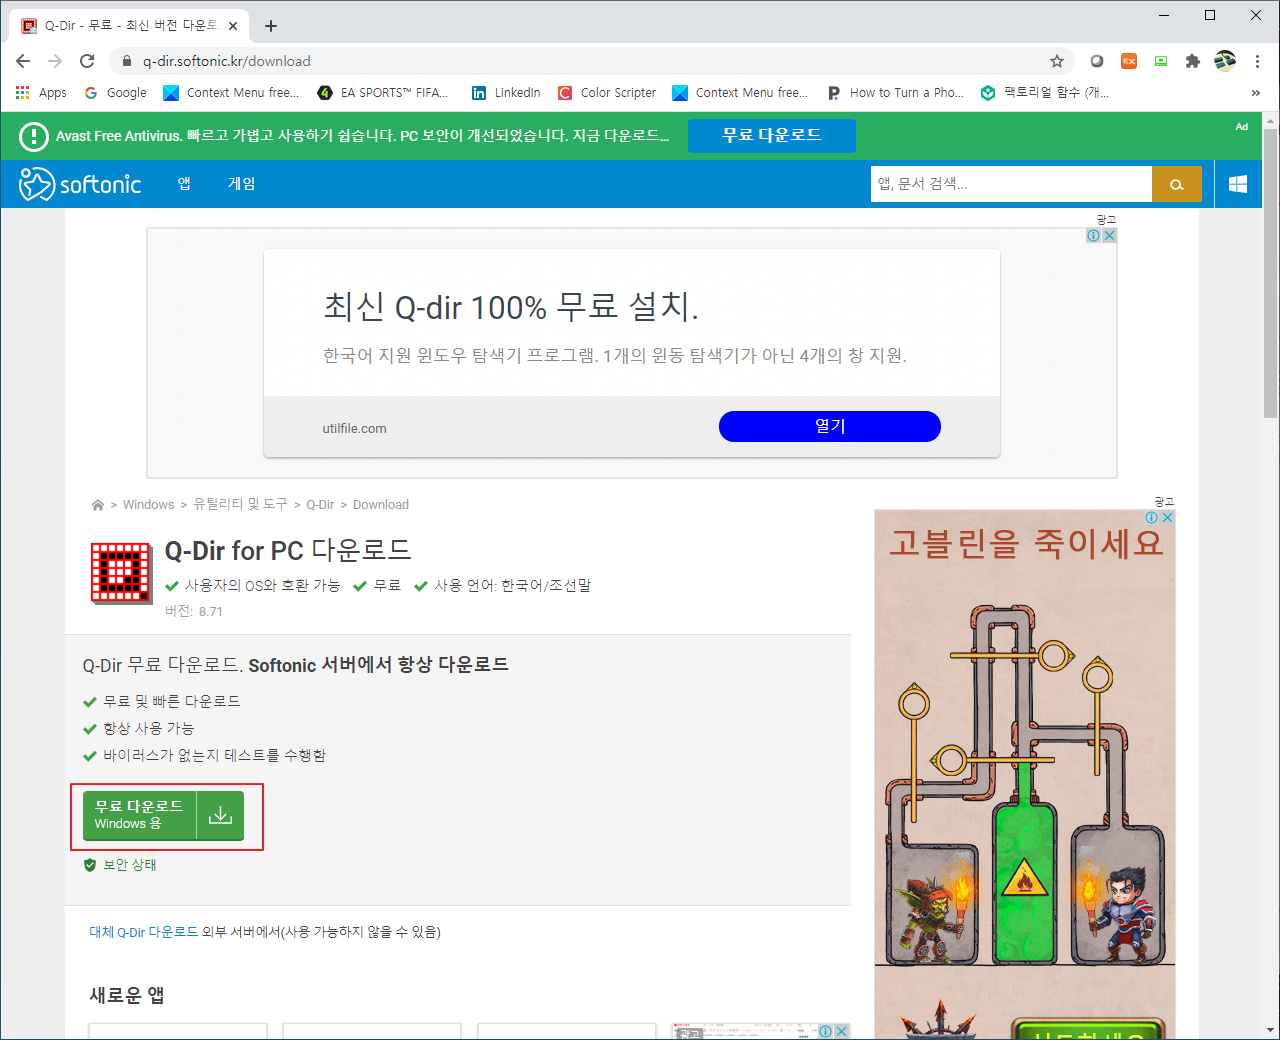Reload the page
The width and height of the screenshot is (1280, 1040).
[87, 61]
